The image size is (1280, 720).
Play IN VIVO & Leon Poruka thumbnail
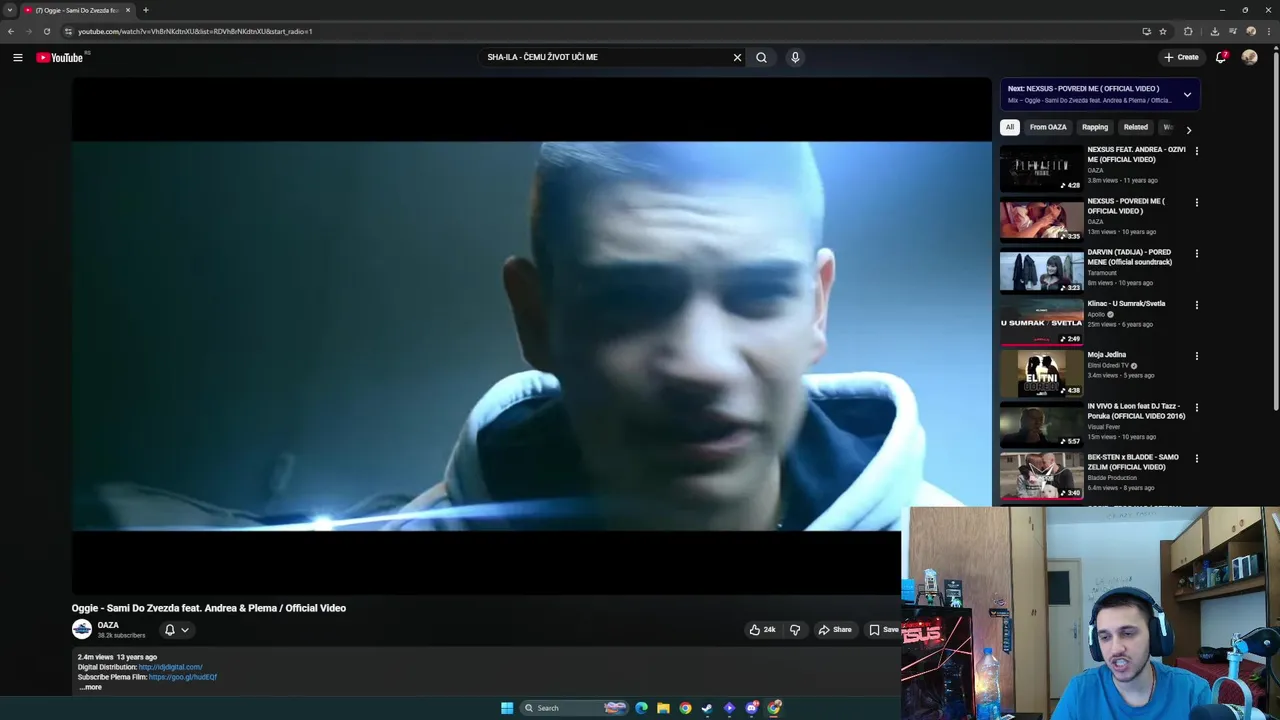pyautogui.click(x=1042, y=425)
